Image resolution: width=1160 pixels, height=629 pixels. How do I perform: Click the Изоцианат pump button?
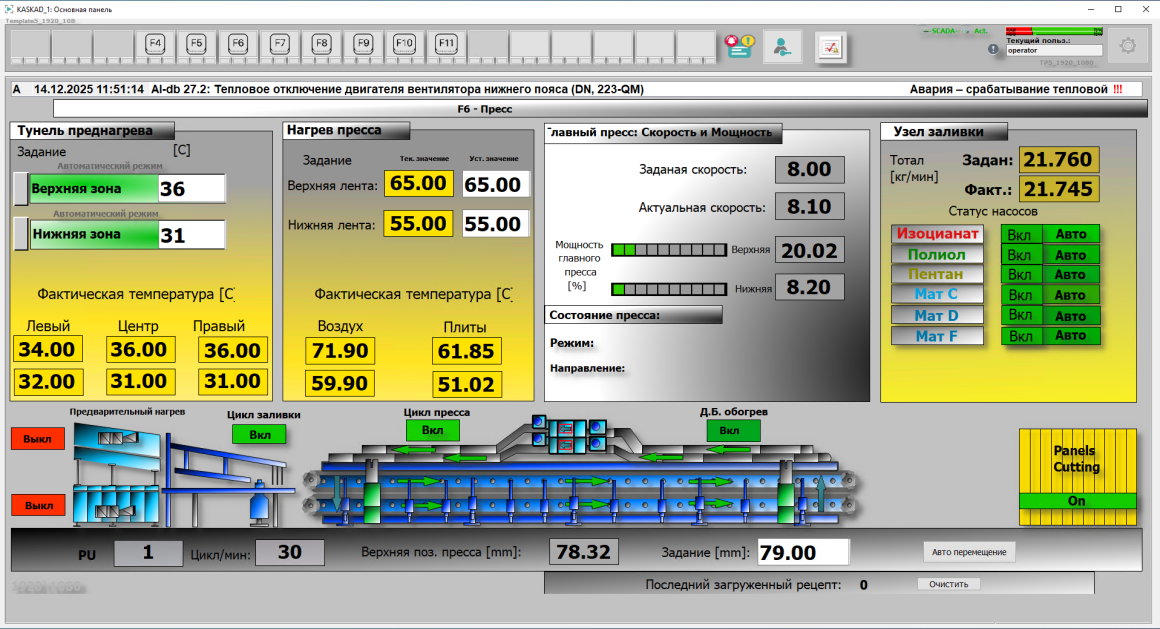937,233
